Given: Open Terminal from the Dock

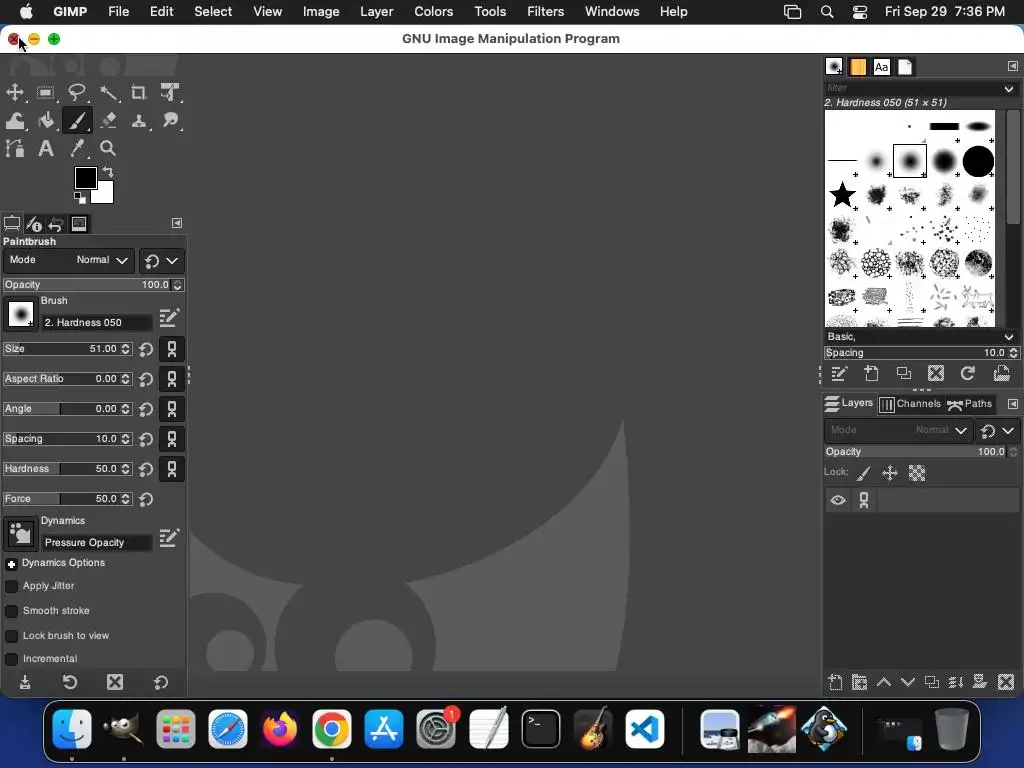Looking at the screenshot, I should (540, 729).
